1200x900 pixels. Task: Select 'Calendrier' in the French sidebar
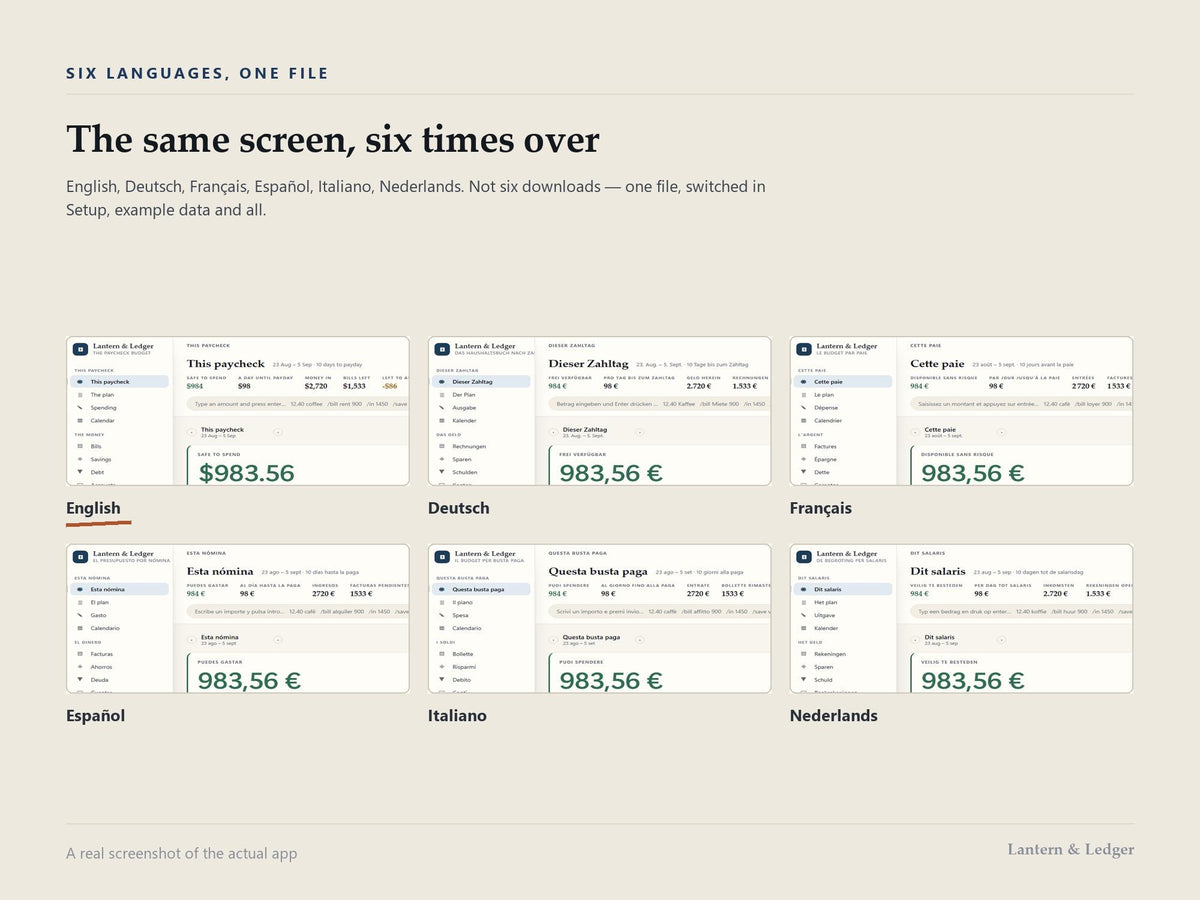pos(828,421)
